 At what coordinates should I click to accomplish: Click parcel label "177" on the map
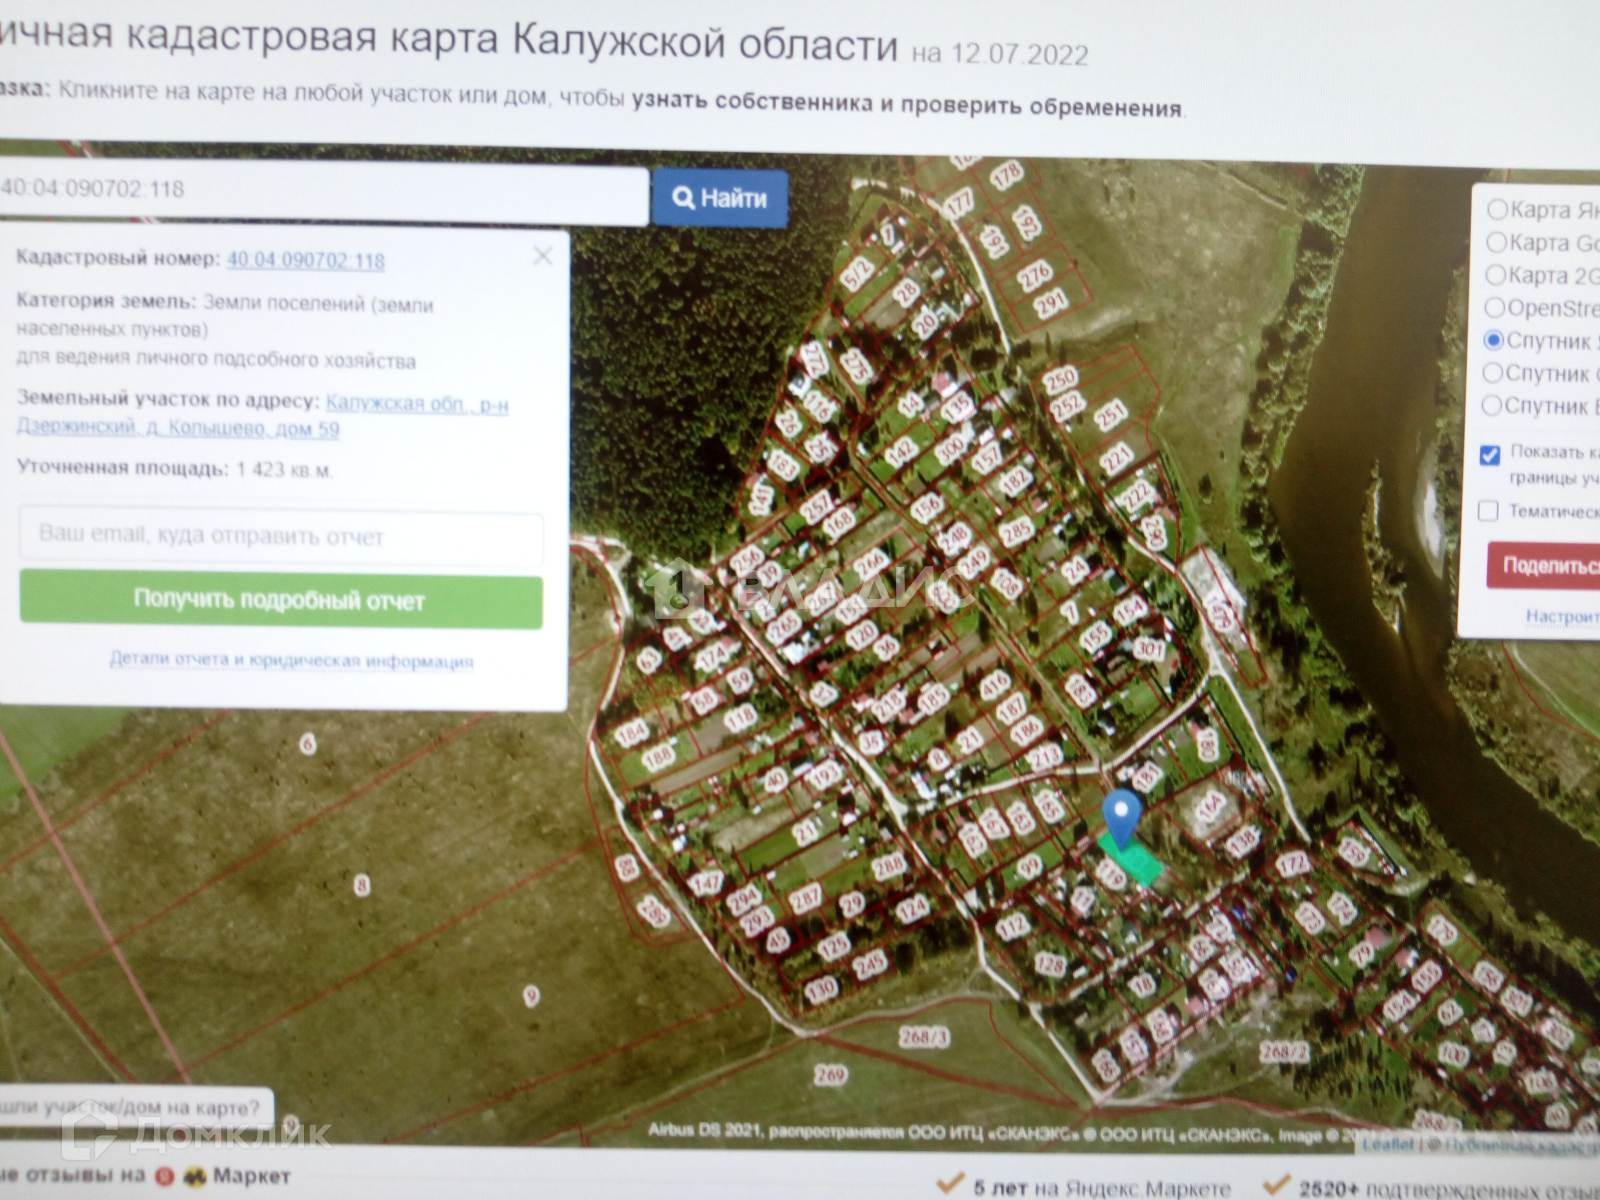[x=959, y=204]
